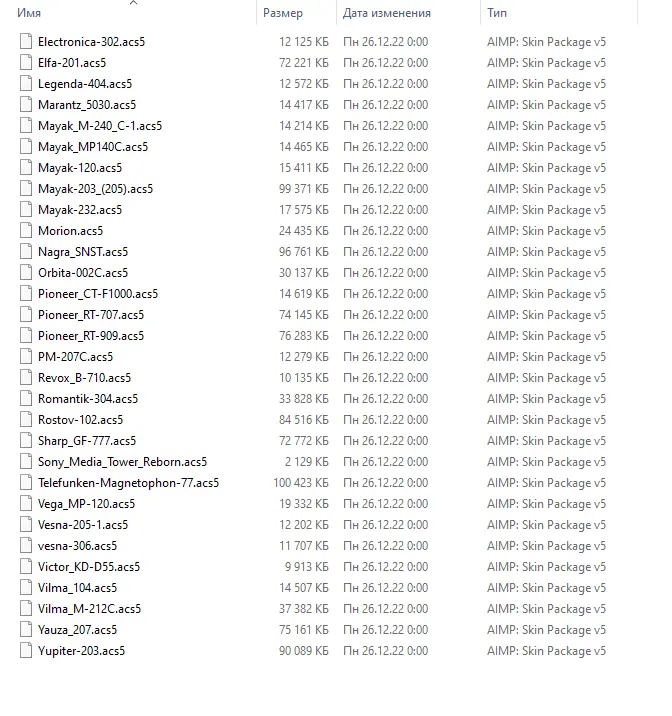Click the file icon beside Morion.acs5
Viewport: 672px width, 716px height.
pos(26,231)
